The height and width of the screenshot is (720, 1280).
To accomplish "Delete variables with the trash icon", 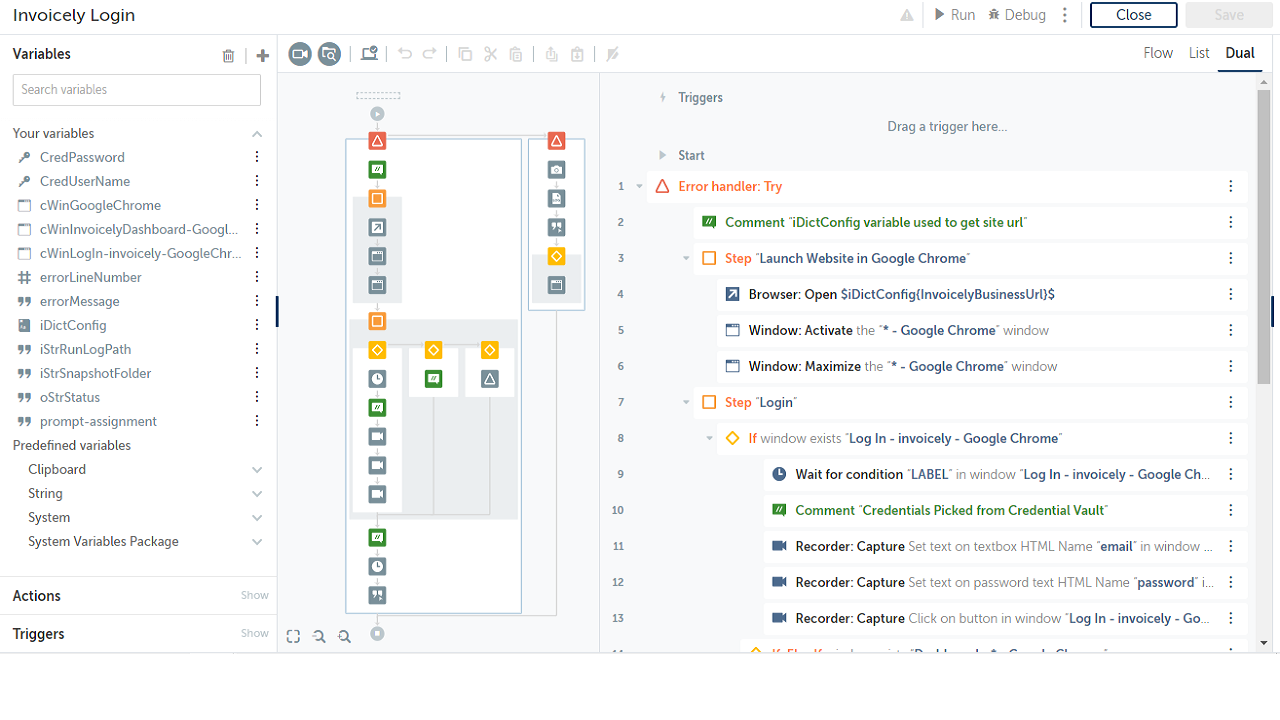I will click(228, 56).
